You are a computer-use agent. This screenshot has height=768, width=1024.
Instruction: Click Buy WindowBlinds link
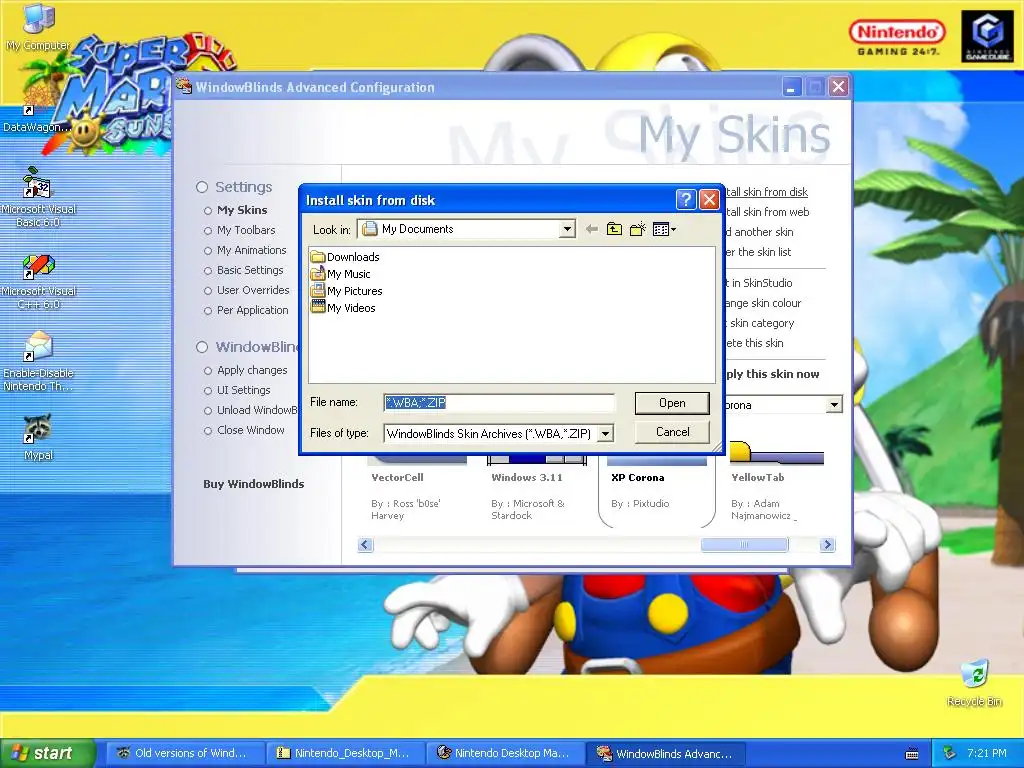pos(253,484)
